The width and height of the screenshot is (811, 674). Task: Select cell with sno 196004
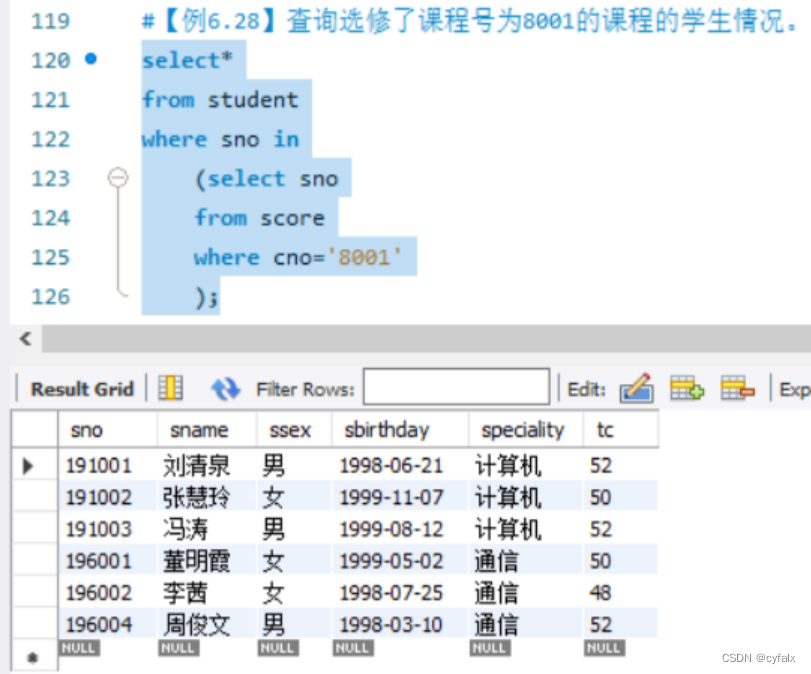pos(107,624)
